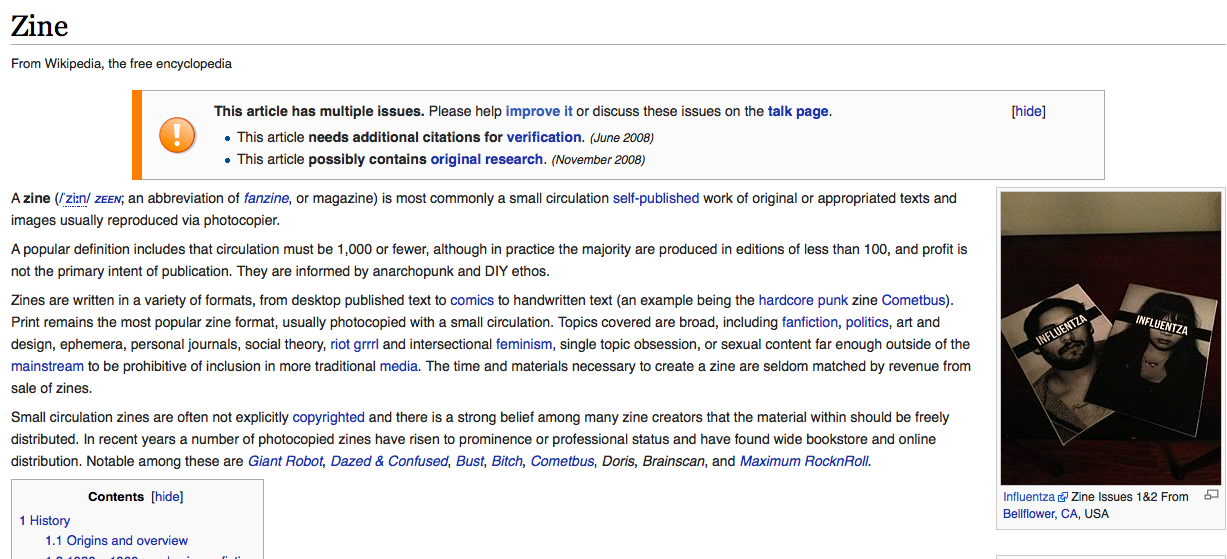Jump to 1.1 Origins and overview section
The image size is (1227, 559).
click(x=116, y=540)
